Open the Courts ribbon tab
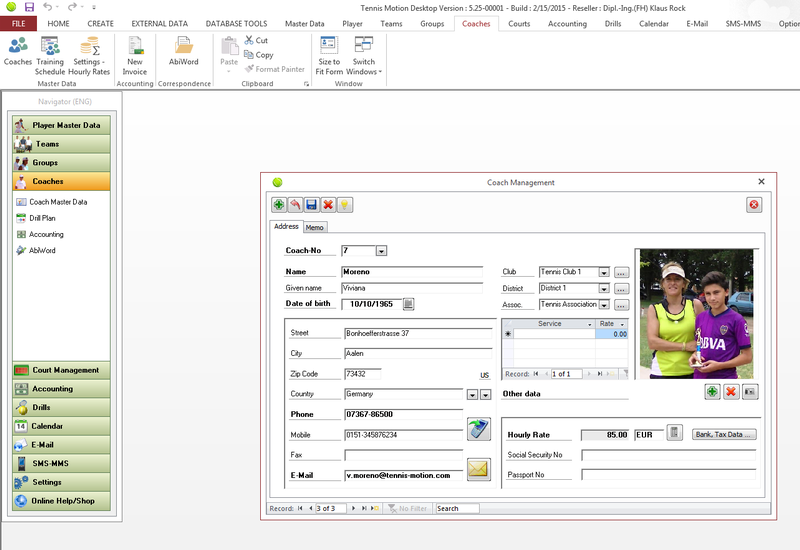 [x=519, y=23]
